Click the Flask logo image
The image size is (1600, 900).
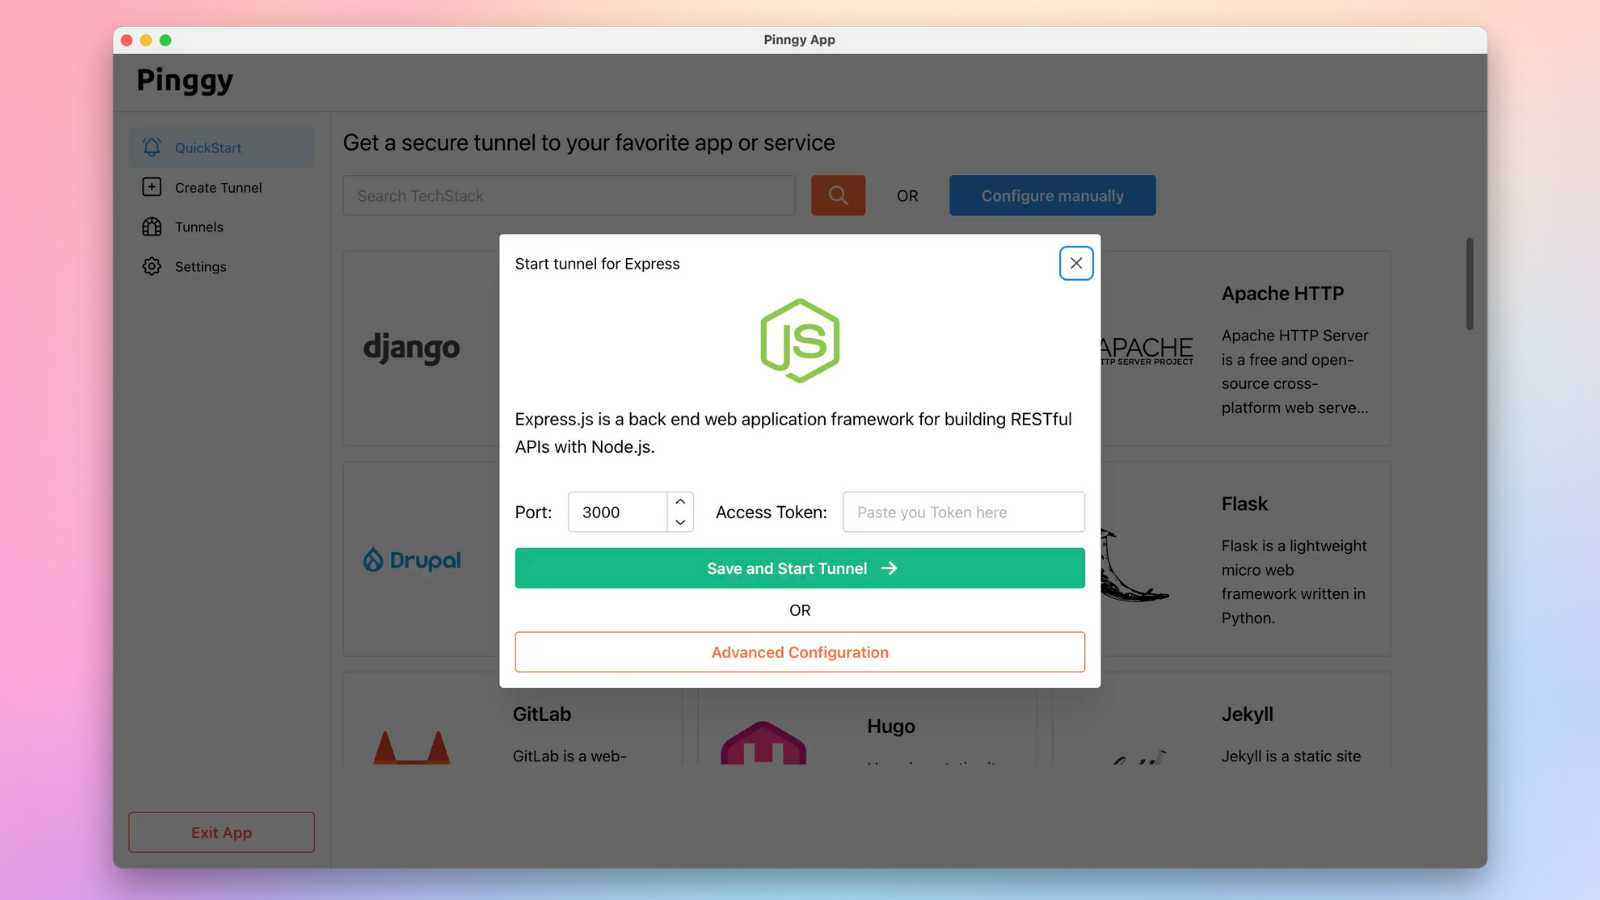coord(1134,566)
